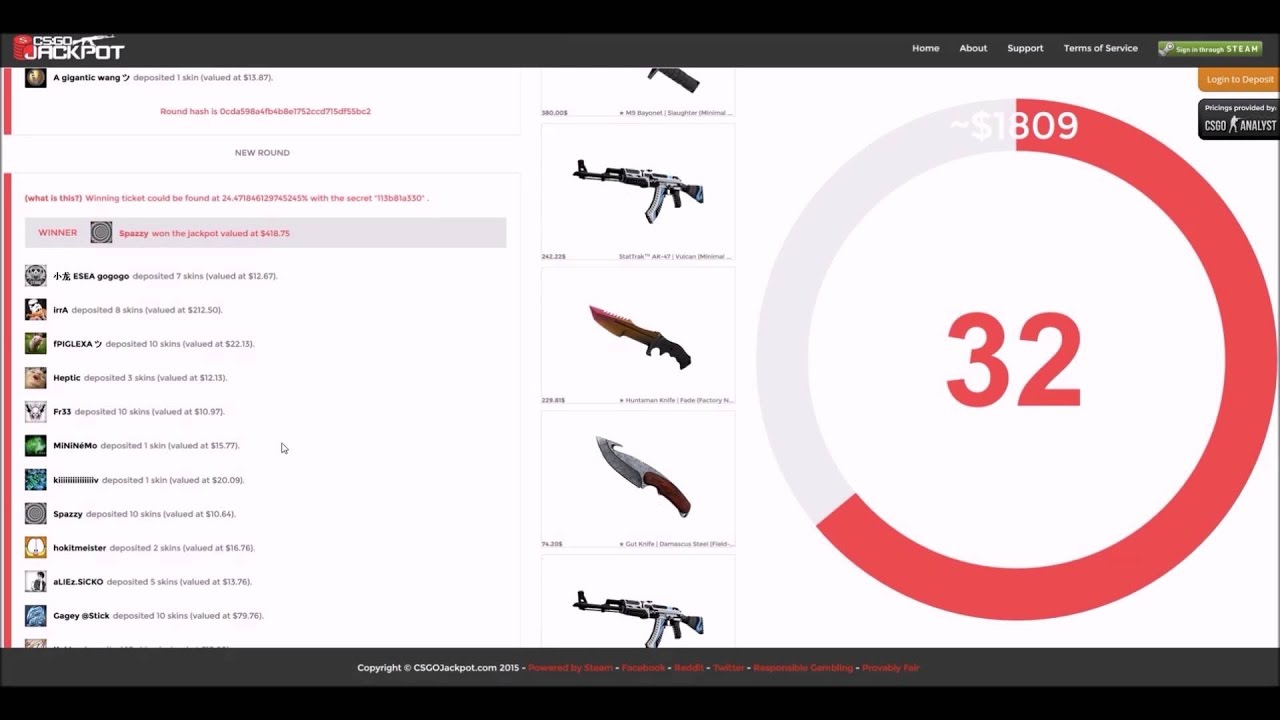Click Spazzy's avatar in the winner banner
The height and width of the screenshot is (720, 1280).
click(101, 233)
